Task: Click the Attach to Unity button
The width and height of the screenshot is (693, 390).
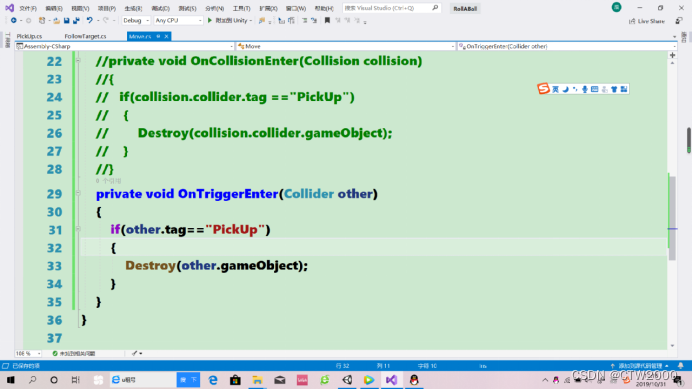Action: coord(229,20)
